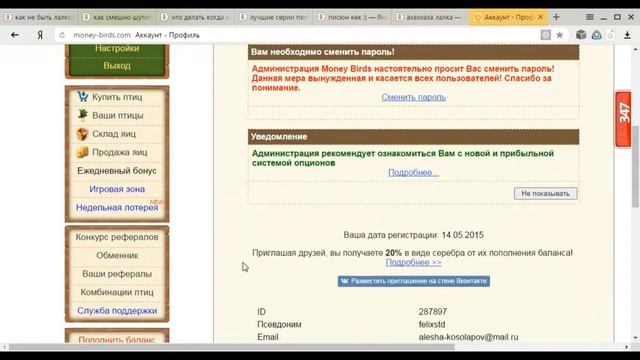Open Yandex home via the Я icon

(40, 35)
